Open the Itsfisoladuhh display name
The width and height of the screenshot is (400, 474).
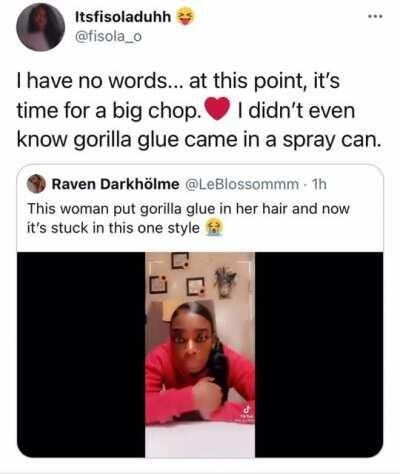click(x=123, y=17)
